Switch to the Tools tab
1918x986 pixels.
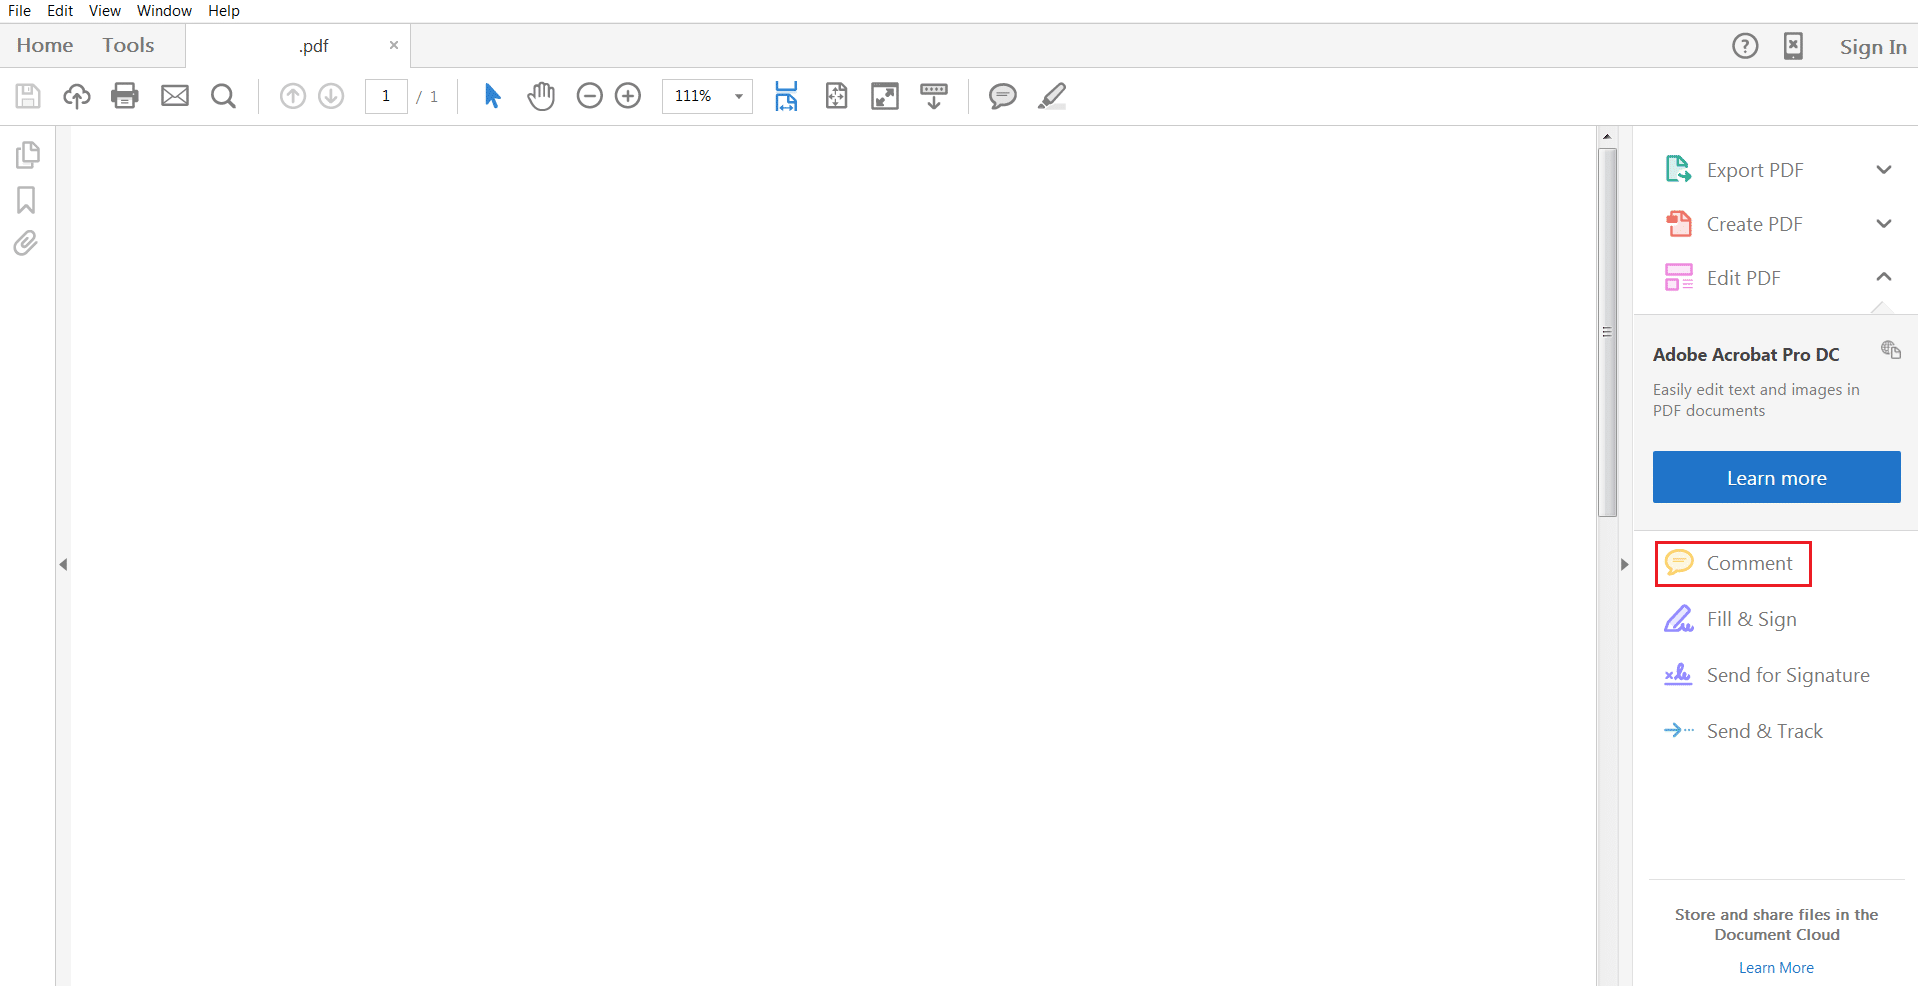[128, 45]
